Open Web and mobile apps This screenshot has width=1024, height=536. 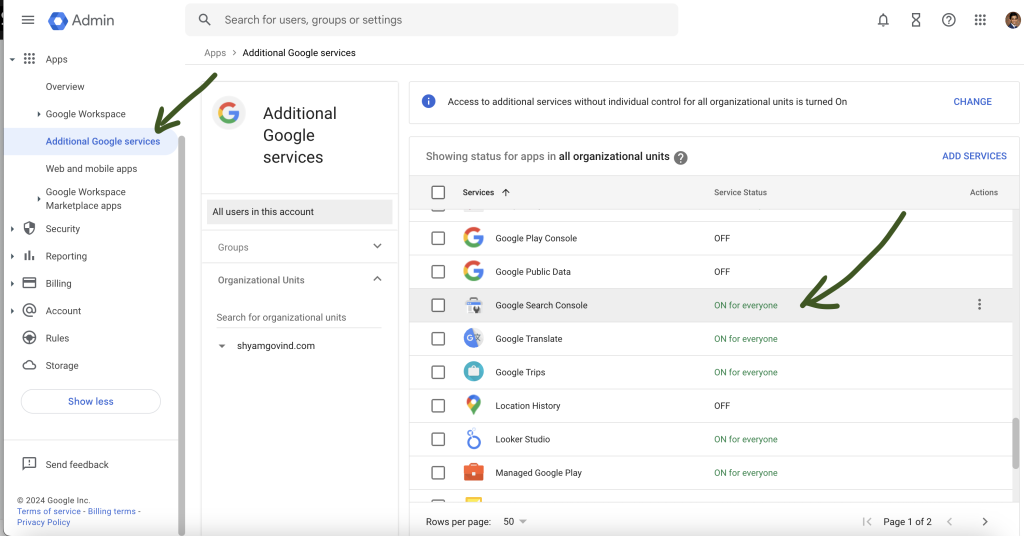pyautogui.click(x=91, y=168)
